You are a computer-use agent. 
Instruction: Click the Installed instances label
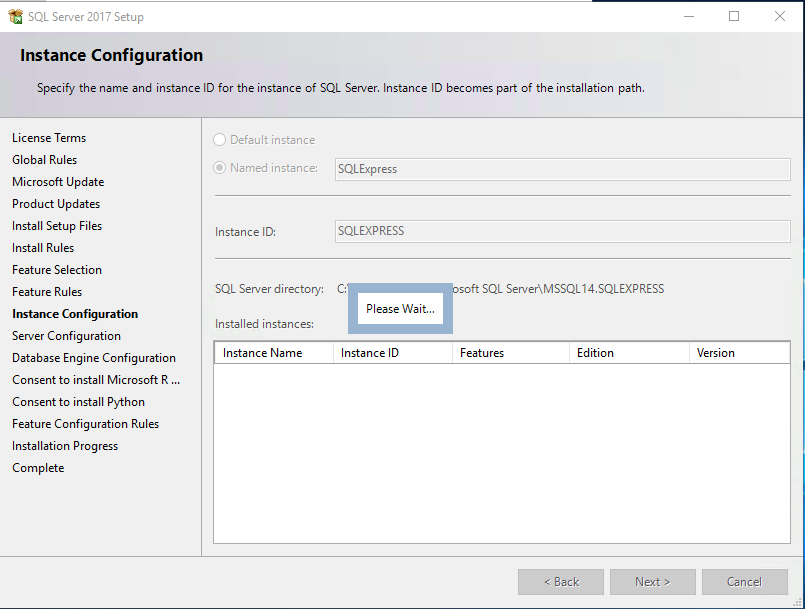coord(264,324)
